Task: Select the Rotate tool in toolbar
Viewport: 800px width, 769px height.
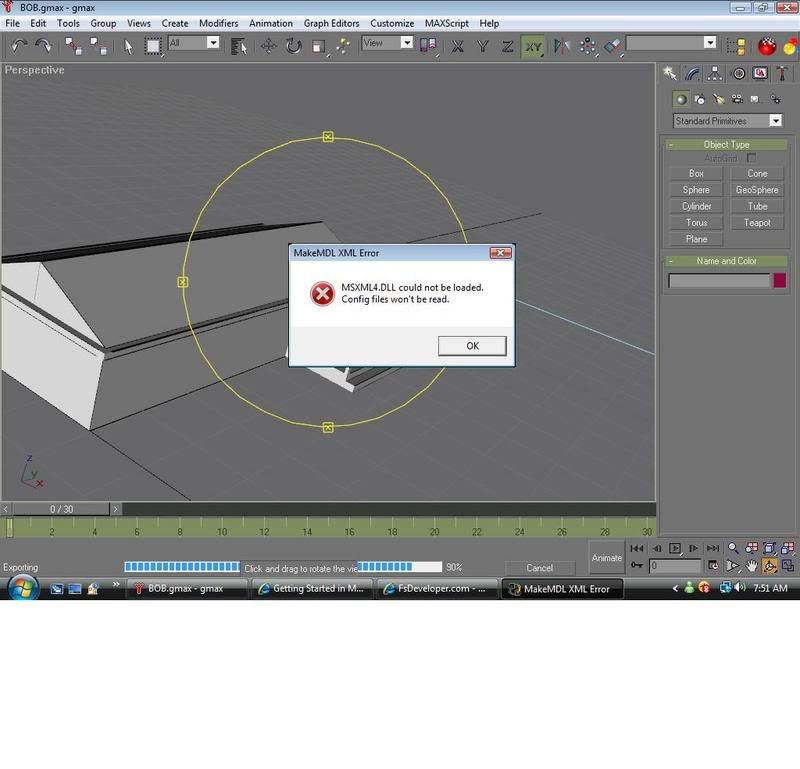Action: click(294, 45)
